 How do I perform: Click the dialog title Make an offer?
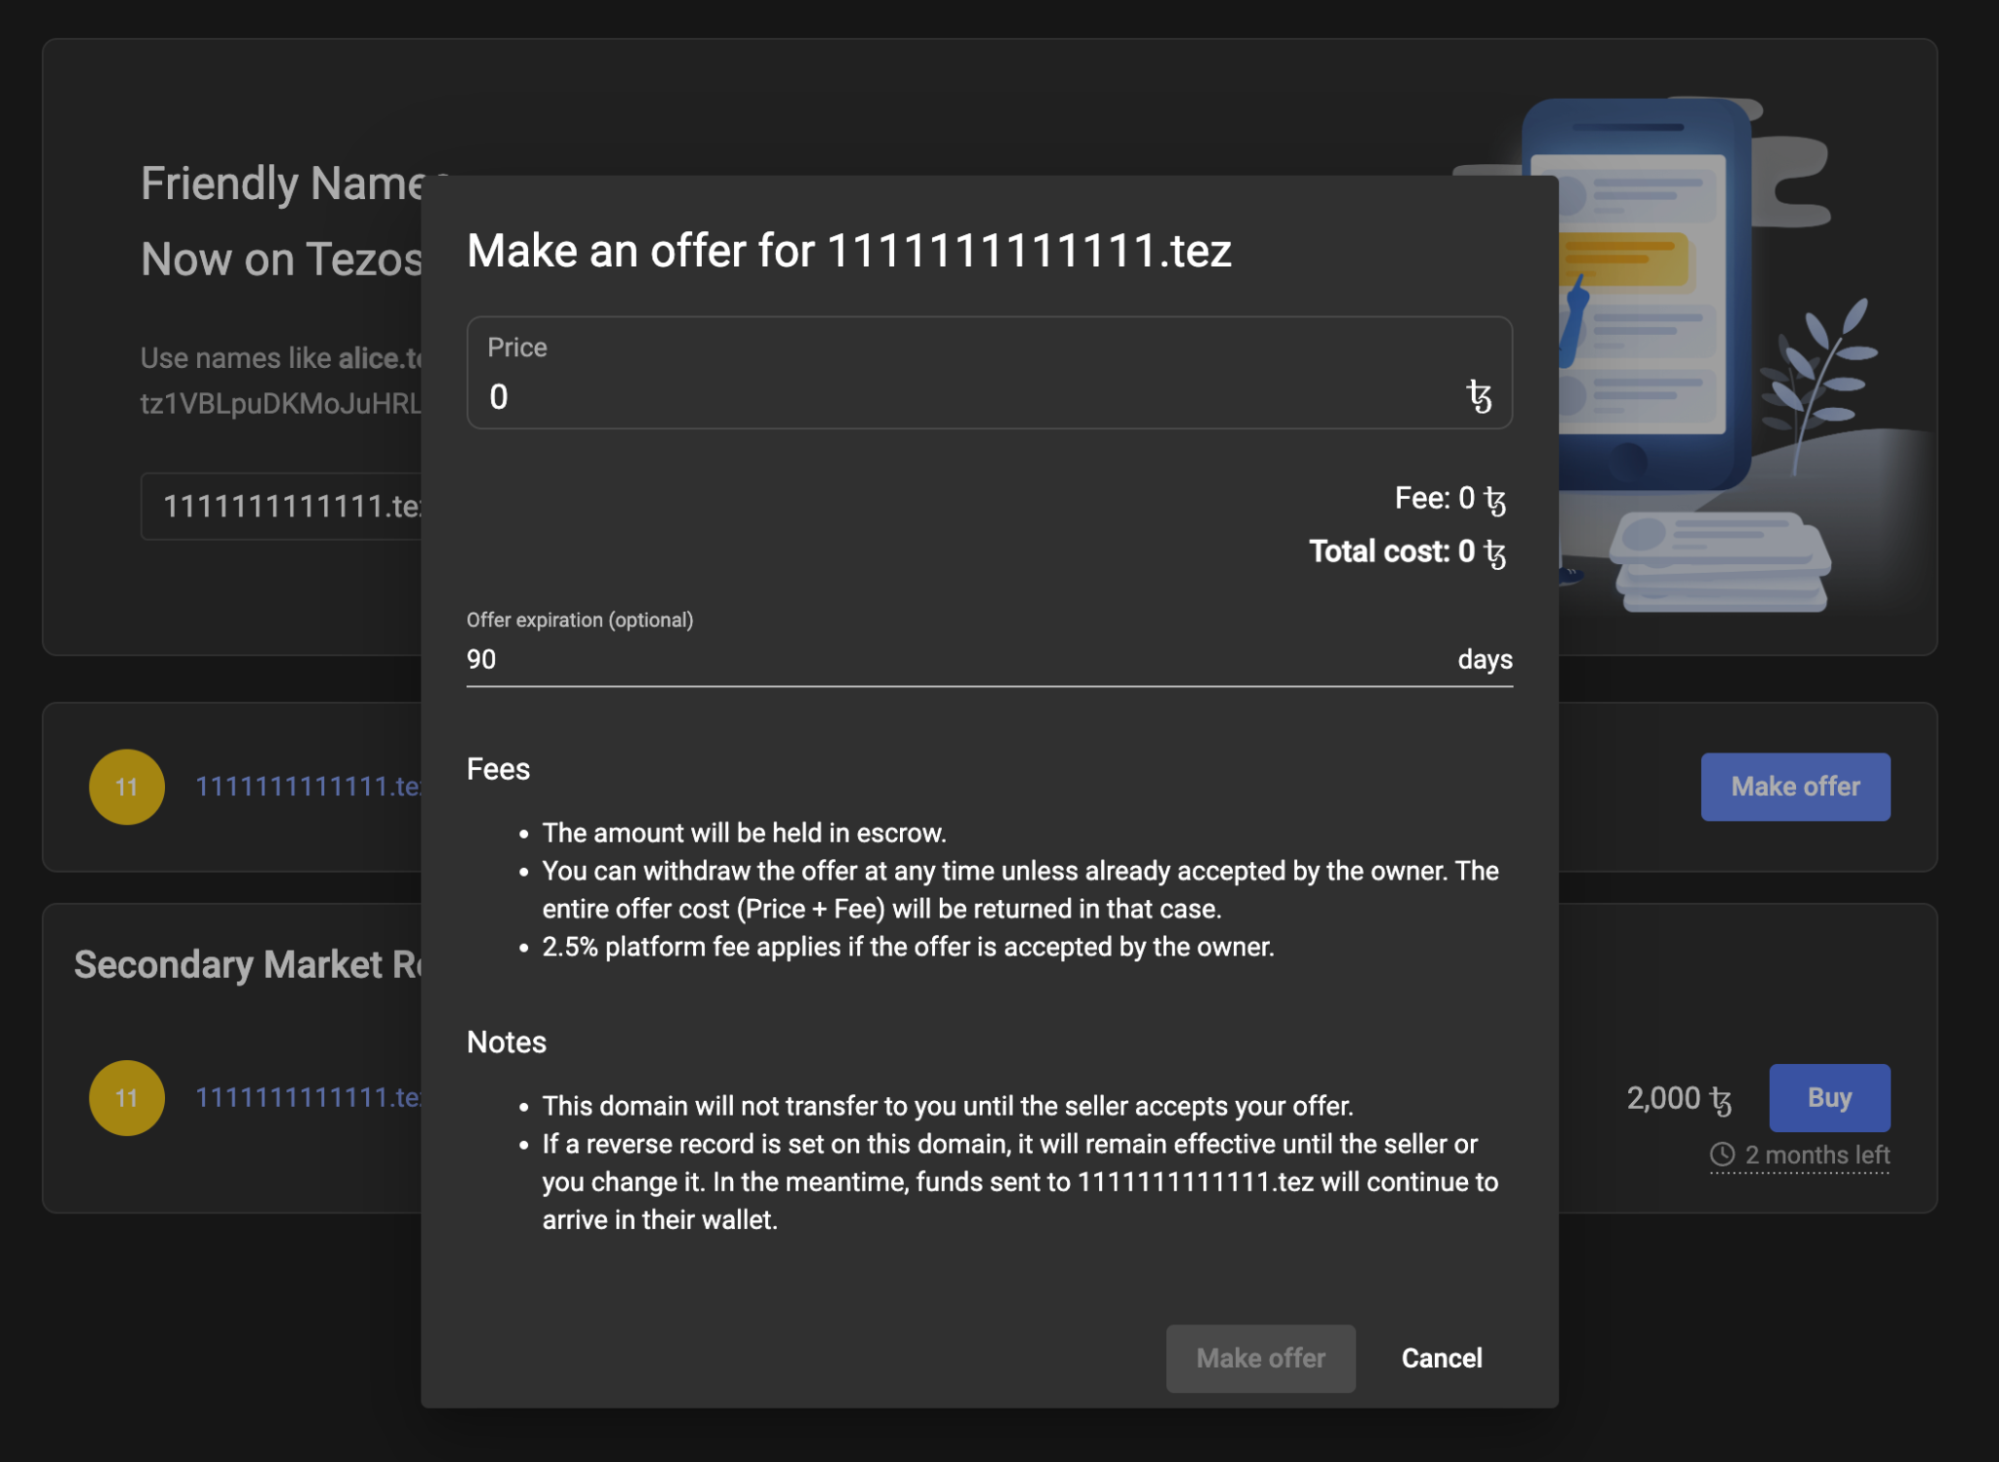click(848, 250)
